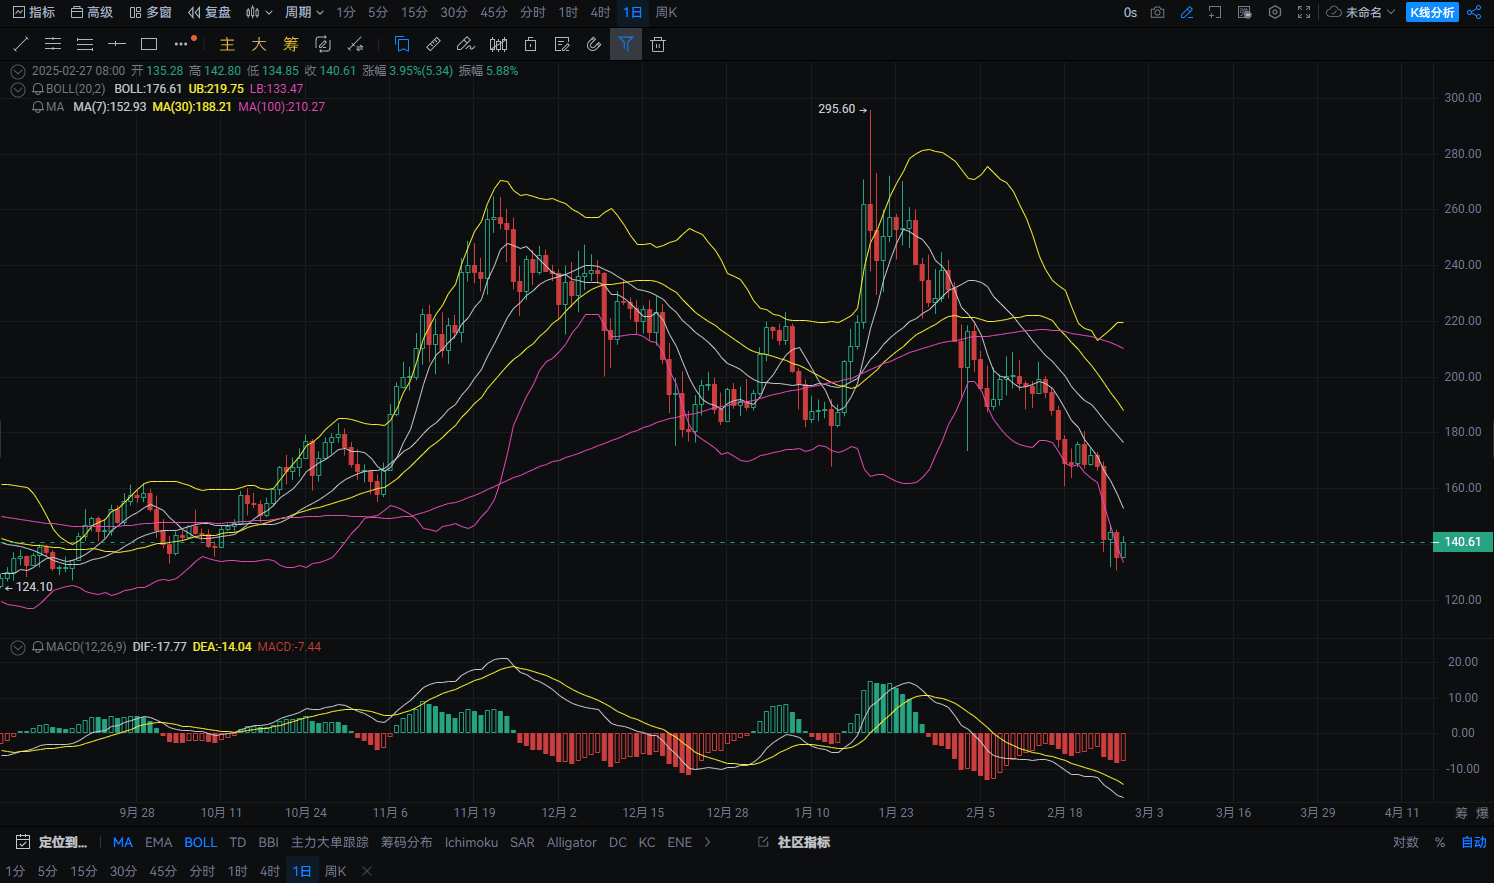
Task: Click the 140.61 current price label
Action: [x=1462, y=542]
